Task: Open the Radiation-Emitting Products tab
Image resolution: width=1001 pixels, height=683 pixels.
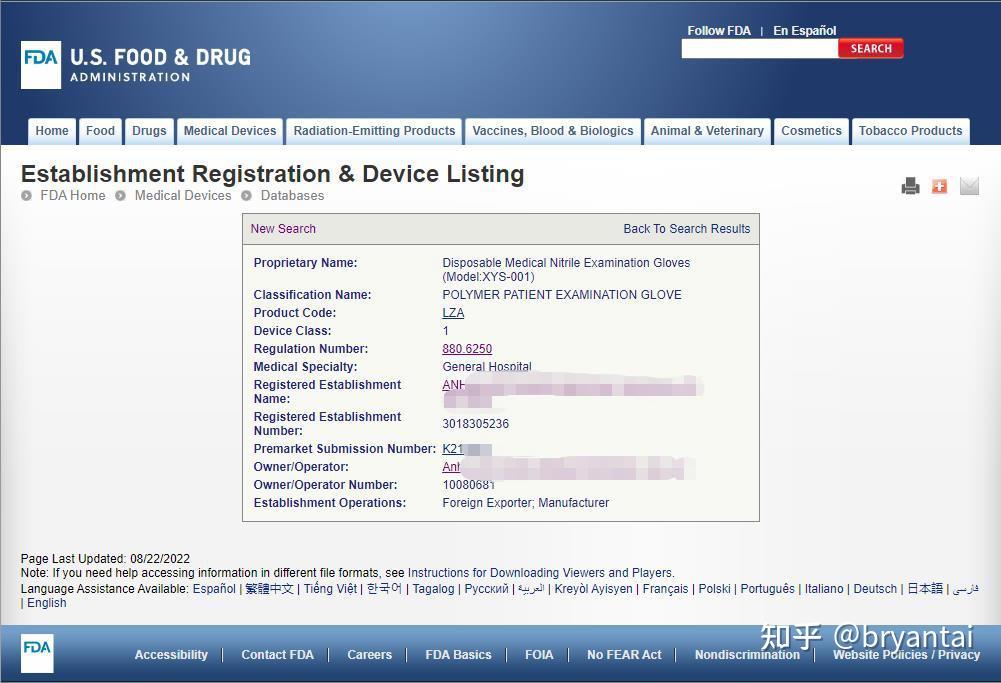Action: click(374, 131)
